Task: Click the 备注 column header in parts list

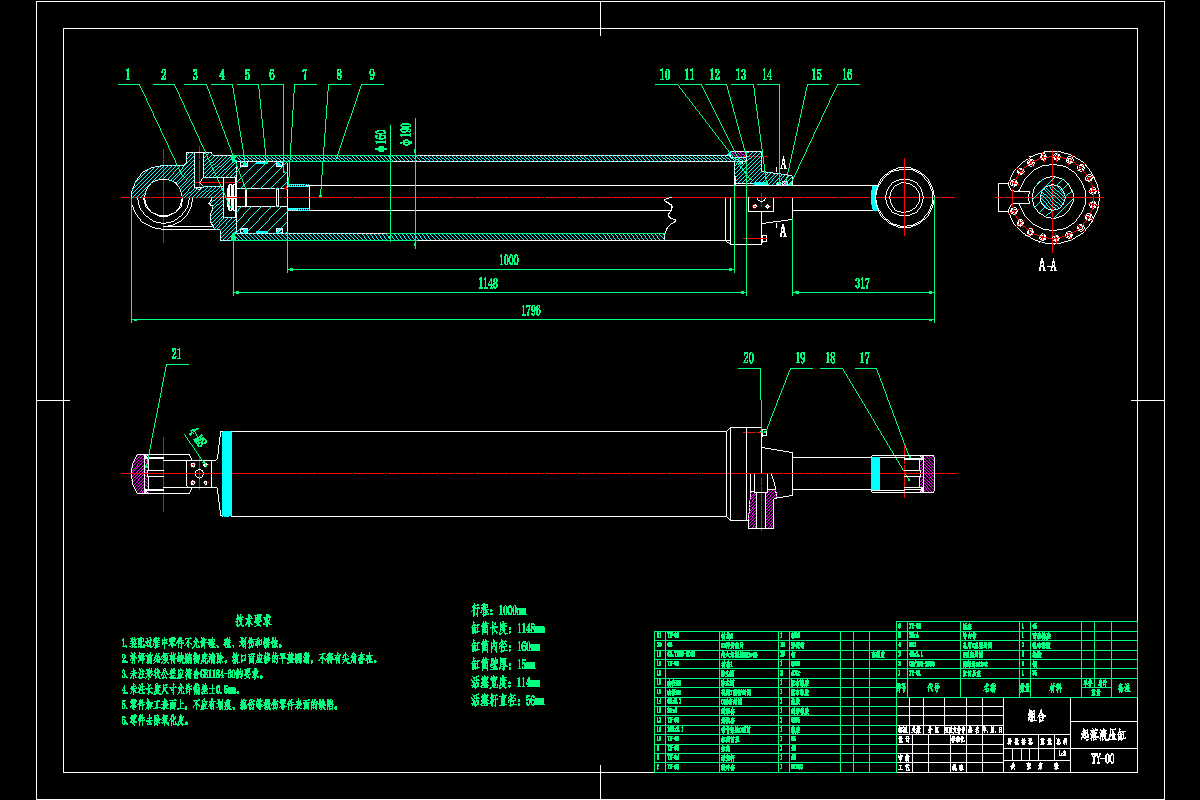Action: pos(1123,689)
